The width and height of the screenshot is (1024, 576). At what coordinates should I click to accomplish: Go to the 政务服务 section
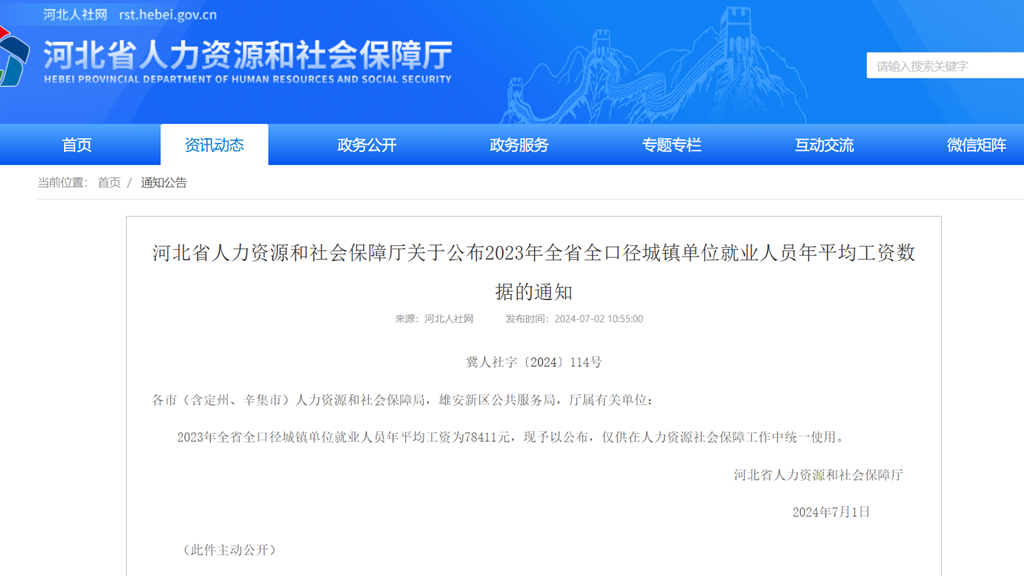click(519, 145)
